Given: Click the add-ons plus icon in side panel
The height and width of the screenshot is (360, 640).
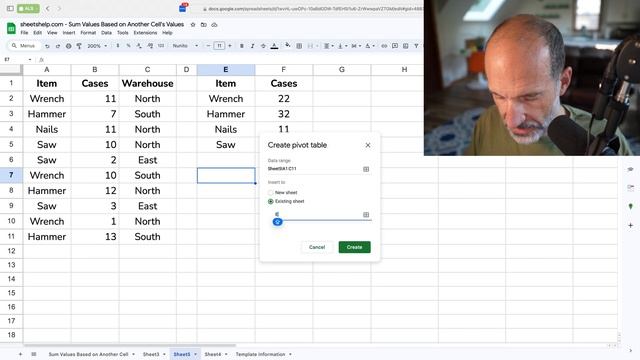Looking at the screenshot, I should 631,225.
